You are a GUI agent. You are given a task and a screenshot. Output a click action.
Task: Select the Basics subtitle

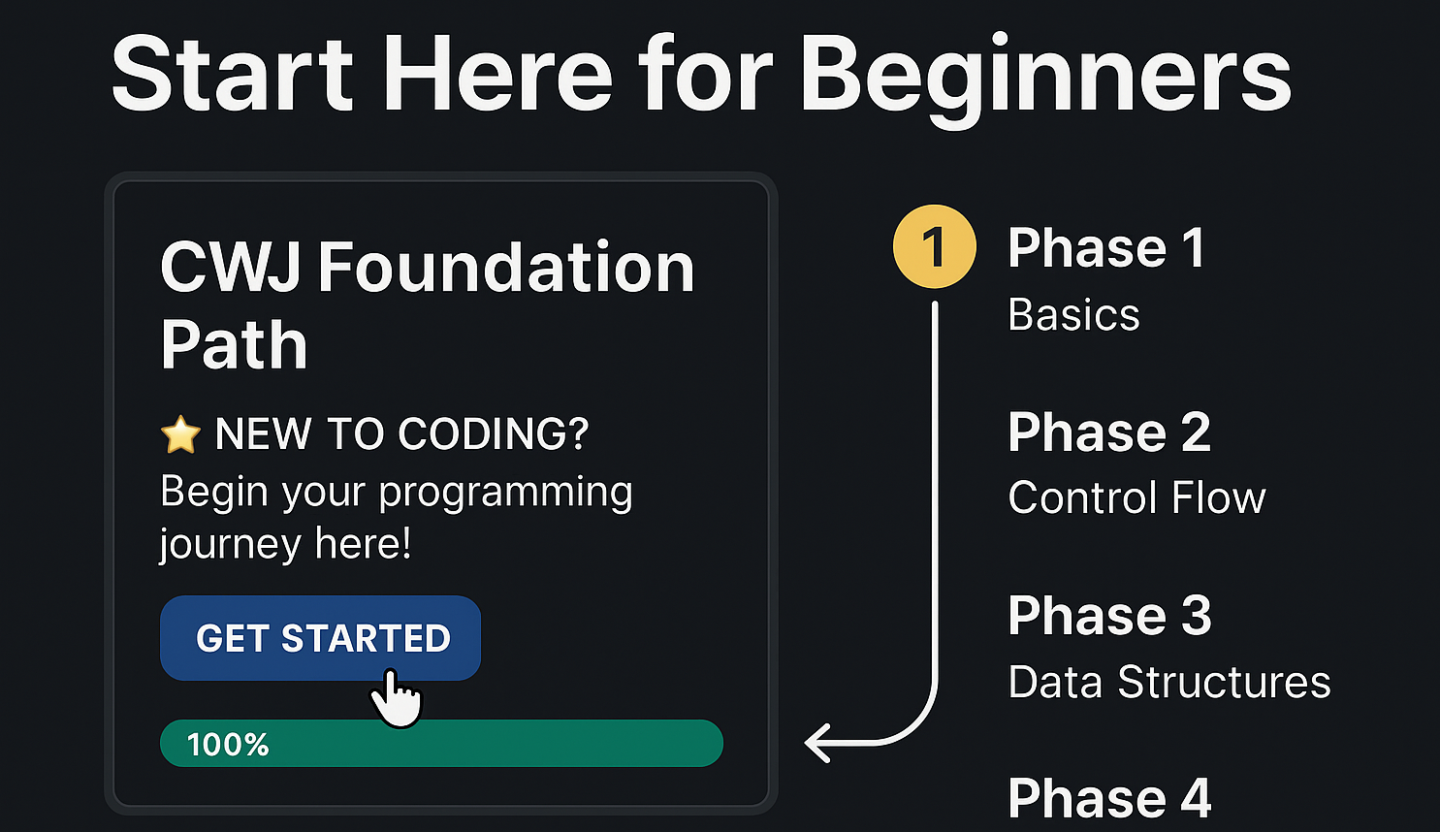[x=1074, y=315]
